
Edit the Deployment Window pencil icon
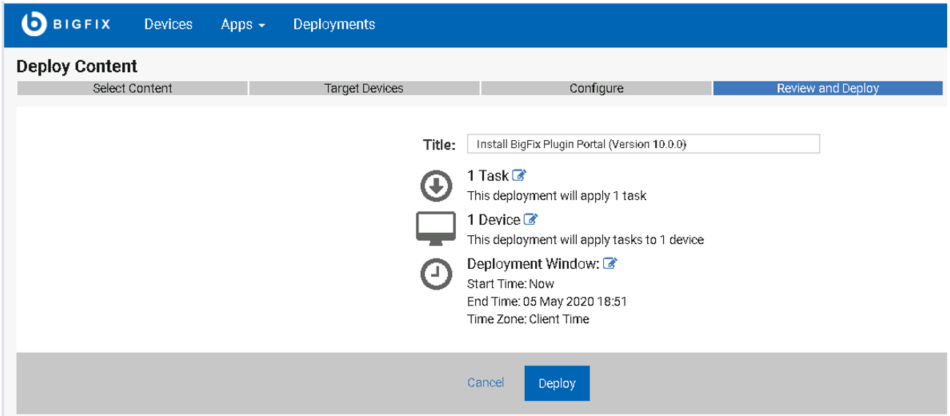coord(610,263)
